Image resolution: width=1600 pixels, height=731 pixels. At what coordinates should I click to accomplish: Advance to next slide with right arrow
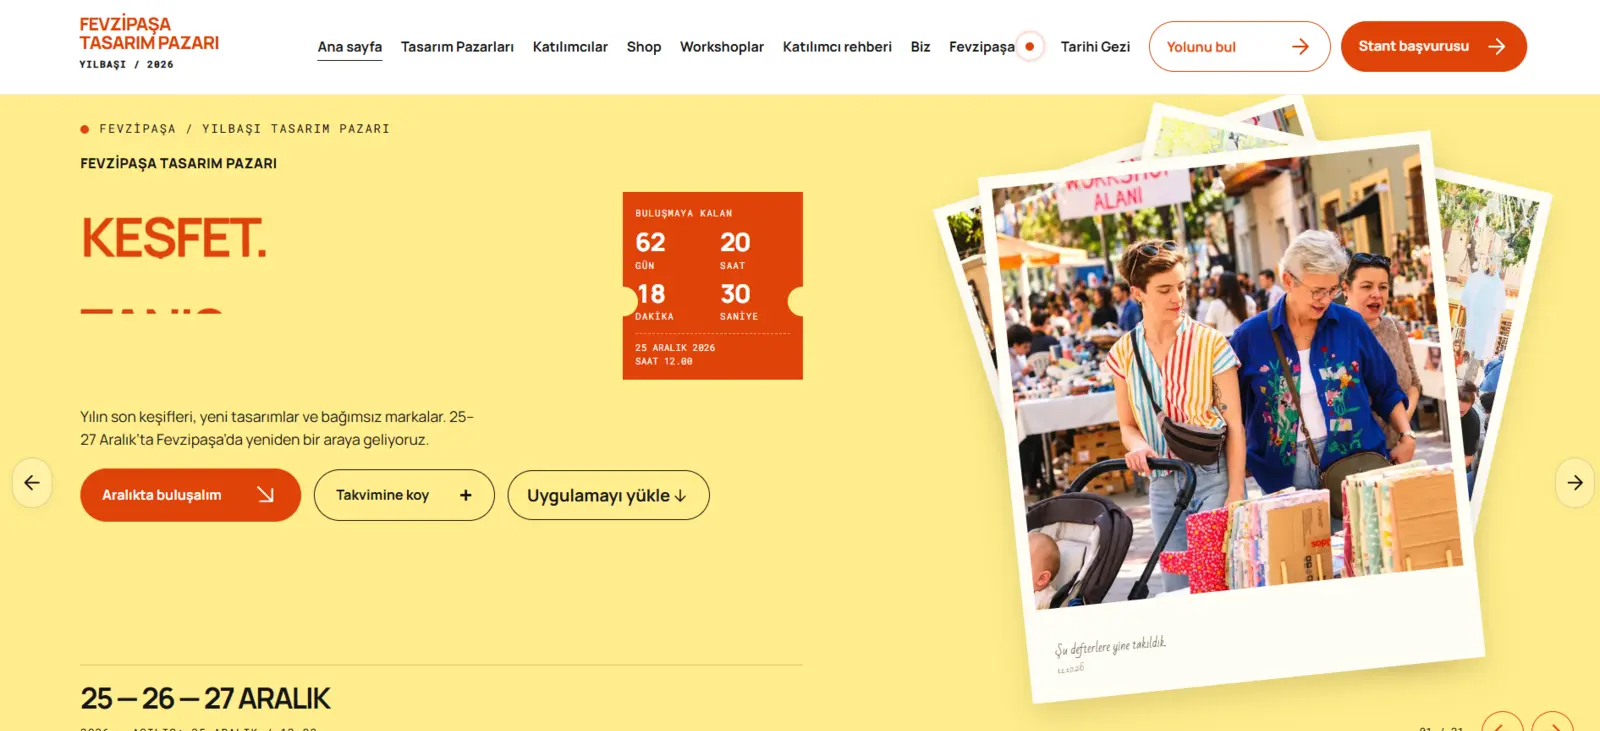click(1574, 483)
